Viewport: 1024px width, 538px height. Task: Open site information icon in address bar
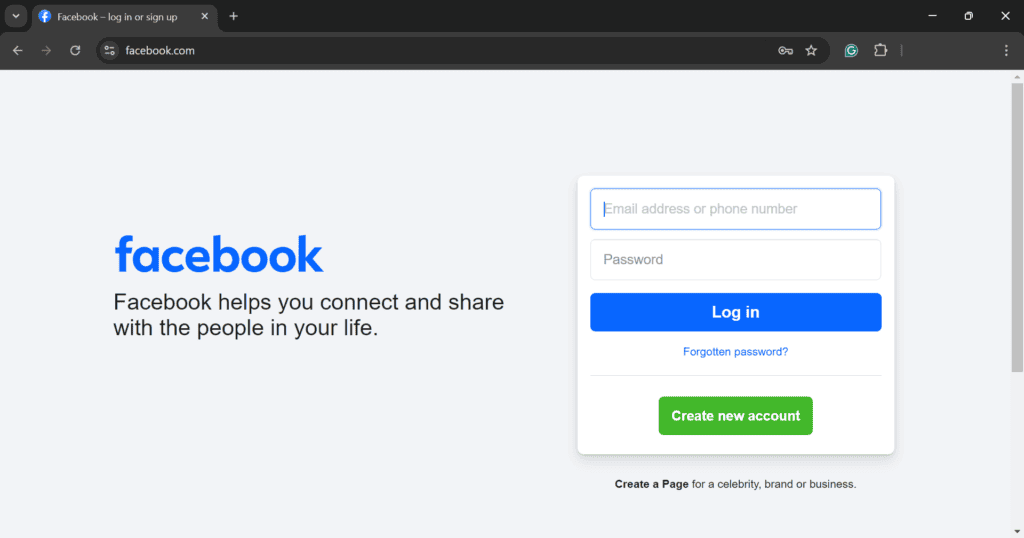110,50
